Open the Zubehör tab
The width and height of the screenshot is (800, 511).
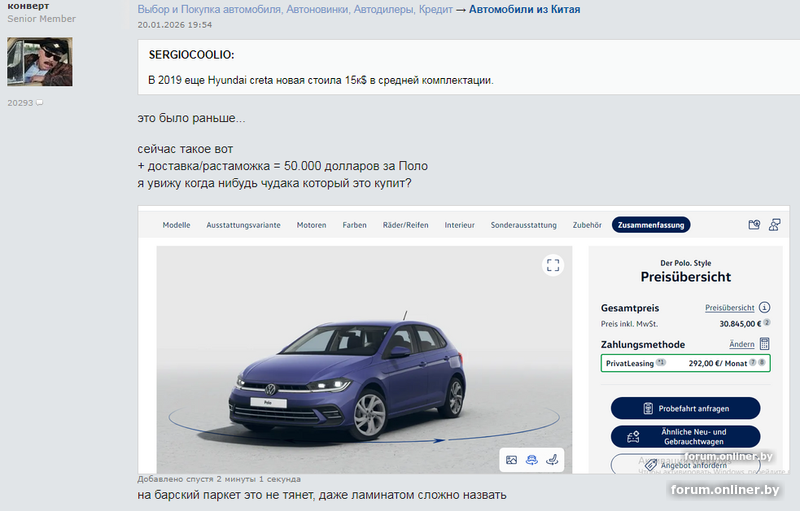[587, 225]
